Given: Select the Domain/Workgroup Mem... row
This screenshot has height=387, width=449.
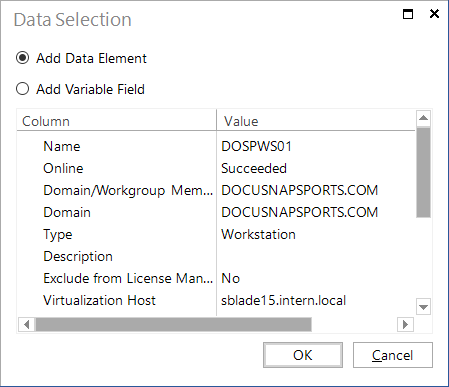Looking at the screenshot, I should click(216, 190).
